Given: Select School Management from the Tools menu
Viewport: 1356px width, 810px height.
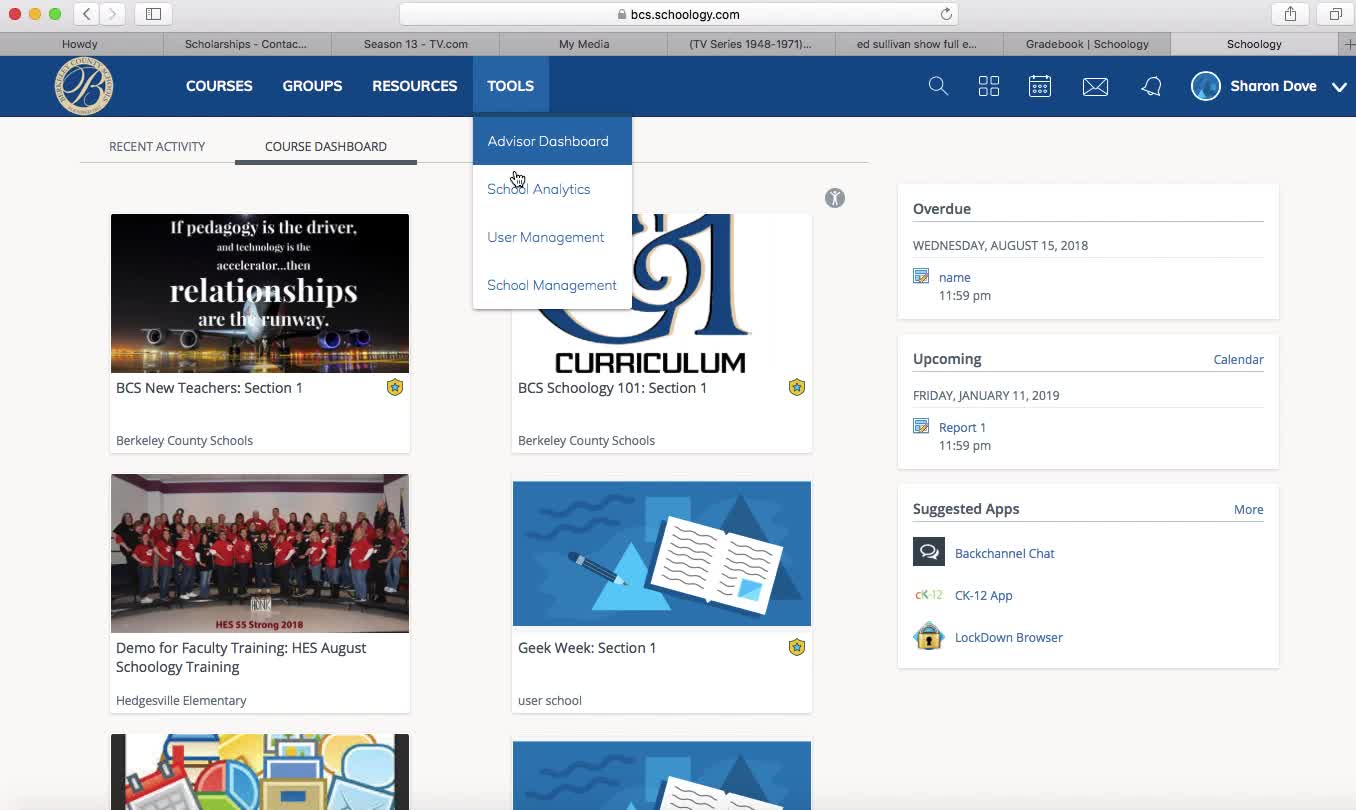Looking at the screenshot, I should click(x=552, y=285).
